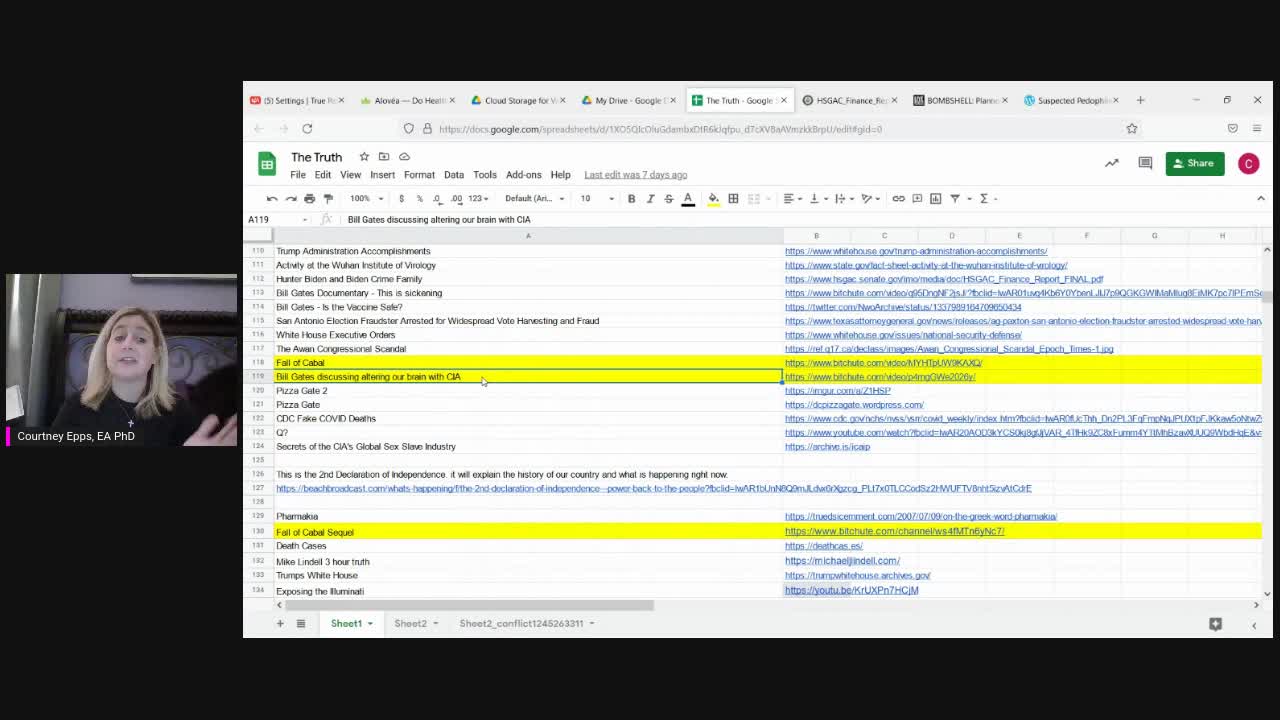Collapse the toolbar with the up chevron
The height and width of the screenshot is (720, 1280).
coord(1260,198)
